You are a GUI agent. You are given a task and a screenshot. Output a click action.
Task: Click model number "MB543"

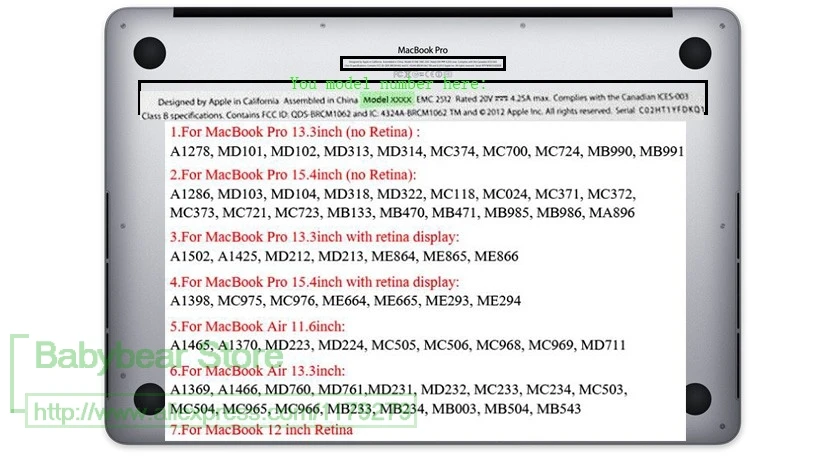559,409
